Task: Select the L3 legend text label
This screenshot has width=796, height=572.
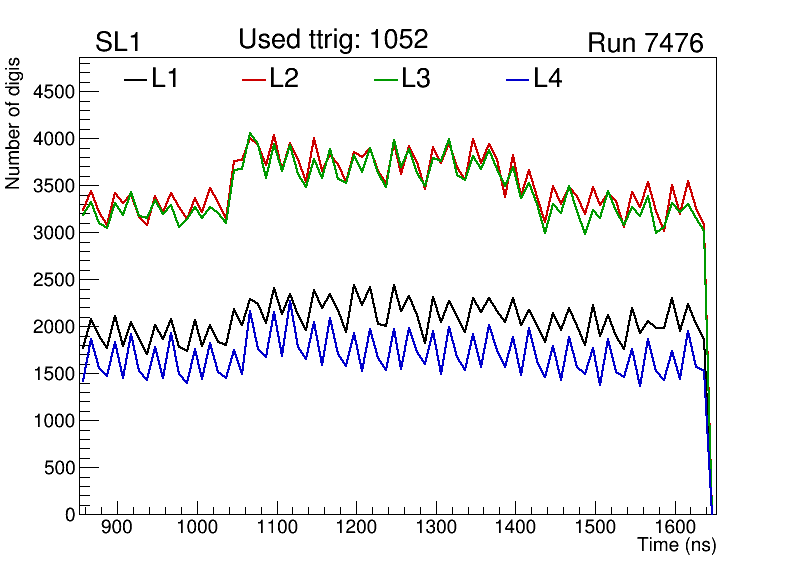Action: pyautogui.click(x=416, y=78)
